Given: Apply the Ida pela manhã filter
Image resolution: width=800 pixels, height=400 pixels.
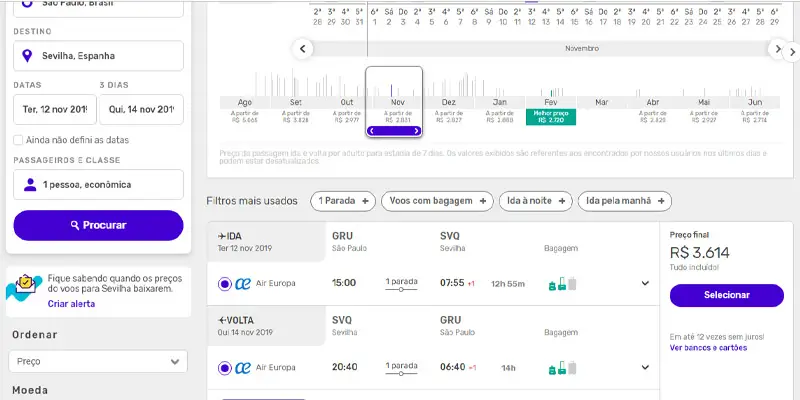Looking at the screenshot, I should 624,201.
